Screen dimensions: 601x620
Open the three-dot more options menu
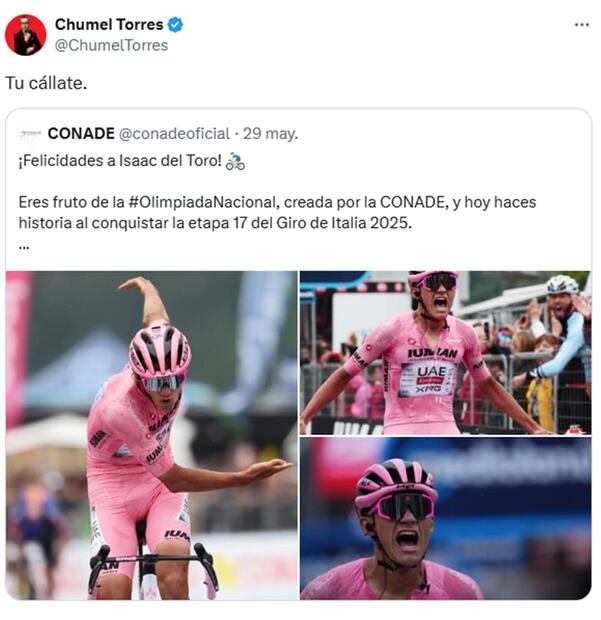pyautogui.click(x=581, y=24)
